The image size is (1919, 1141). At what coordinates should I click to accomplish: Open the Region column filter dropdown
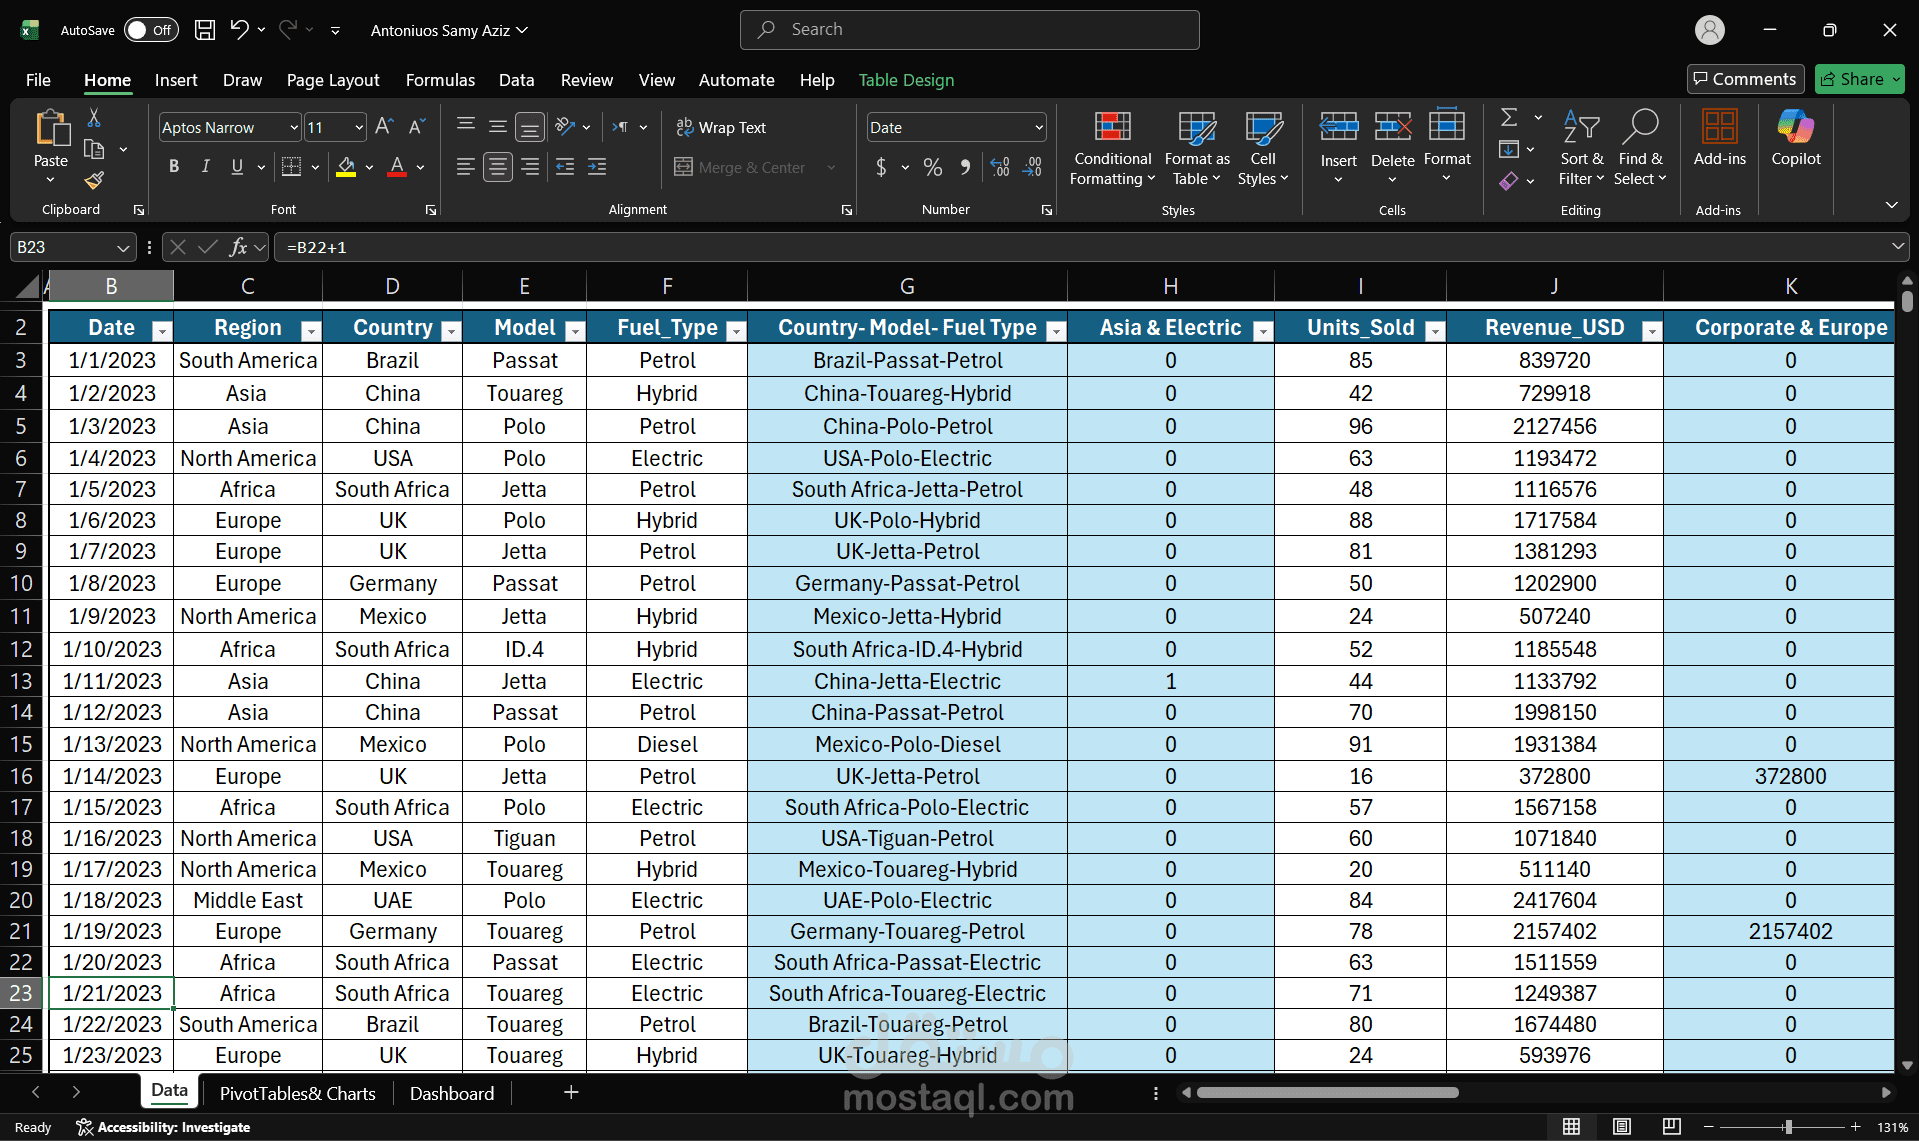pyautogui.click(x=311, y=330)
